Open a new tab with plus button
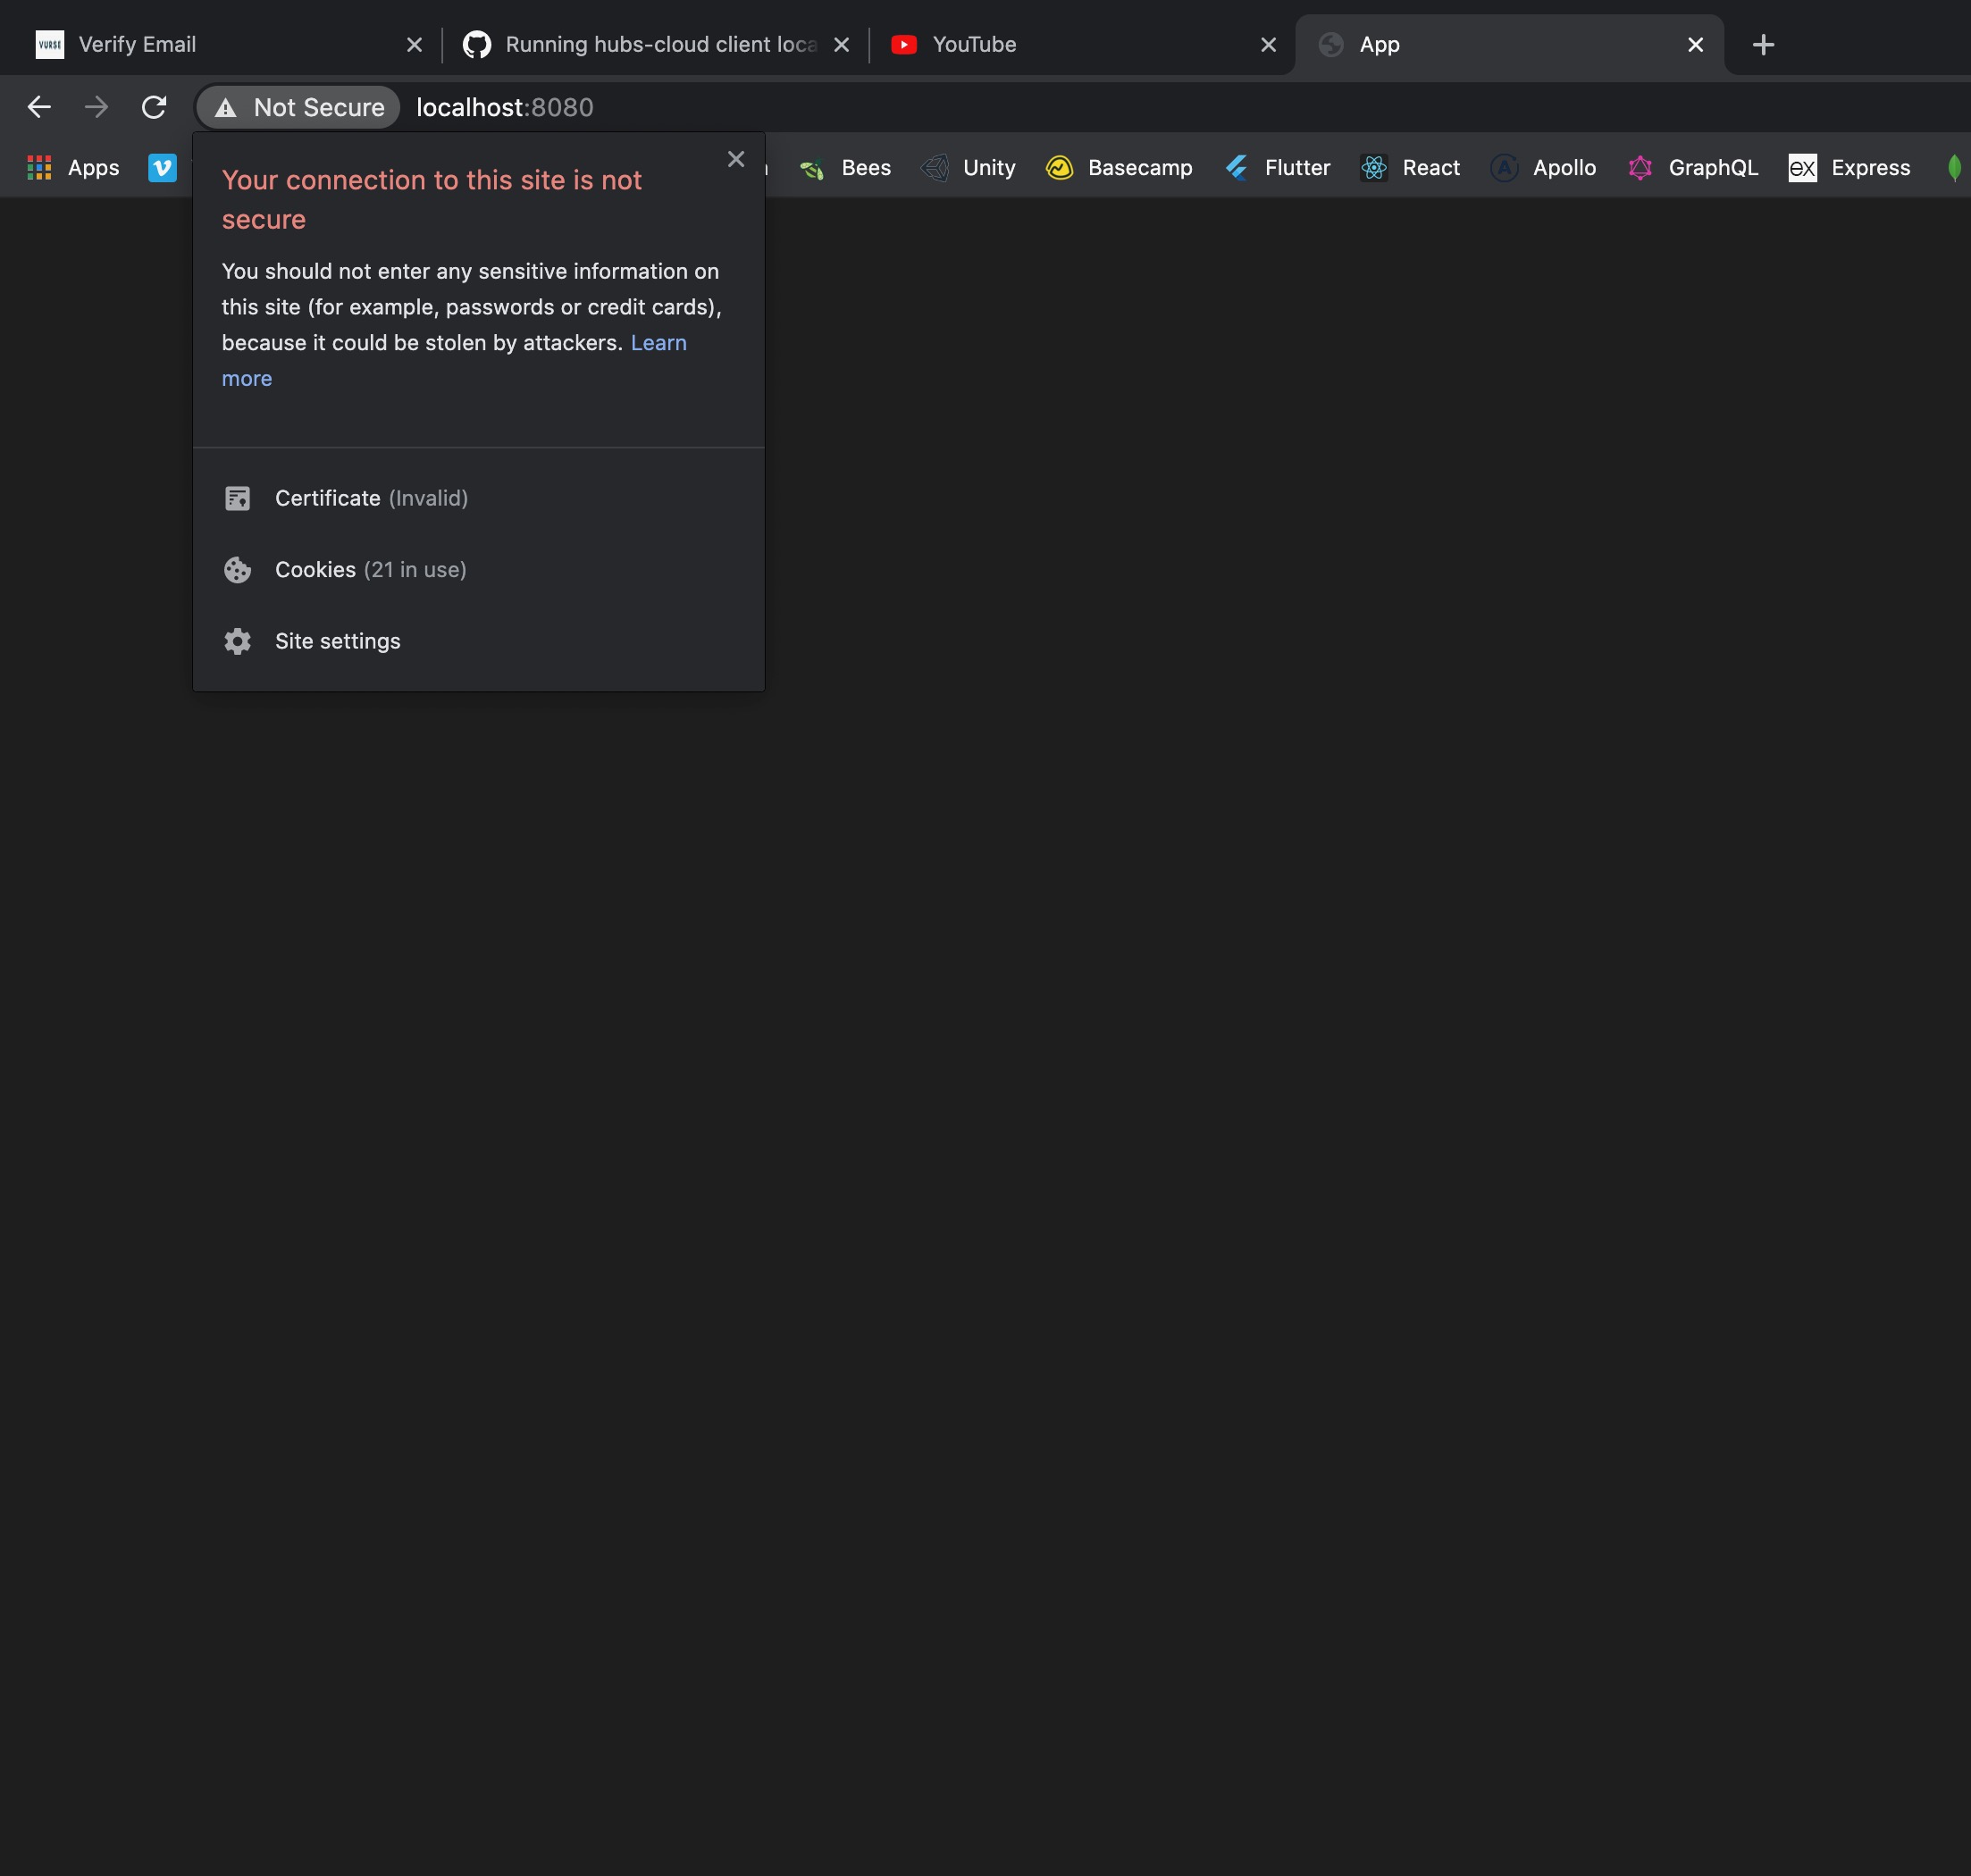1971x1876 pixels. pyautogui.click(x=1763, y=45)
